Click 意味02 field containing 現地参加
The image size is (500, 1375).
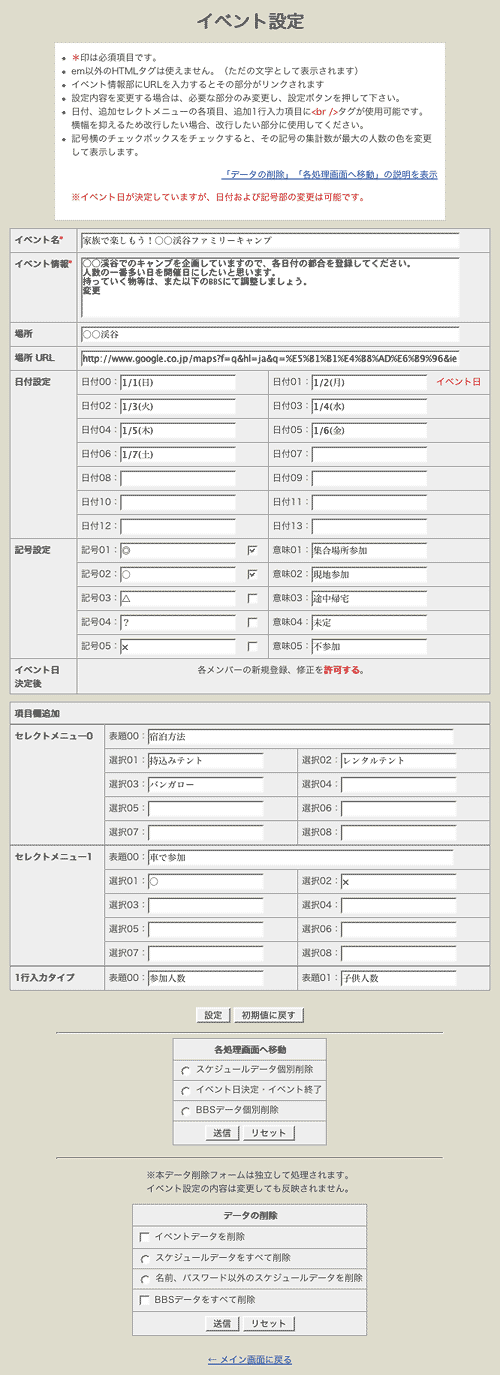tap(369, 574)
